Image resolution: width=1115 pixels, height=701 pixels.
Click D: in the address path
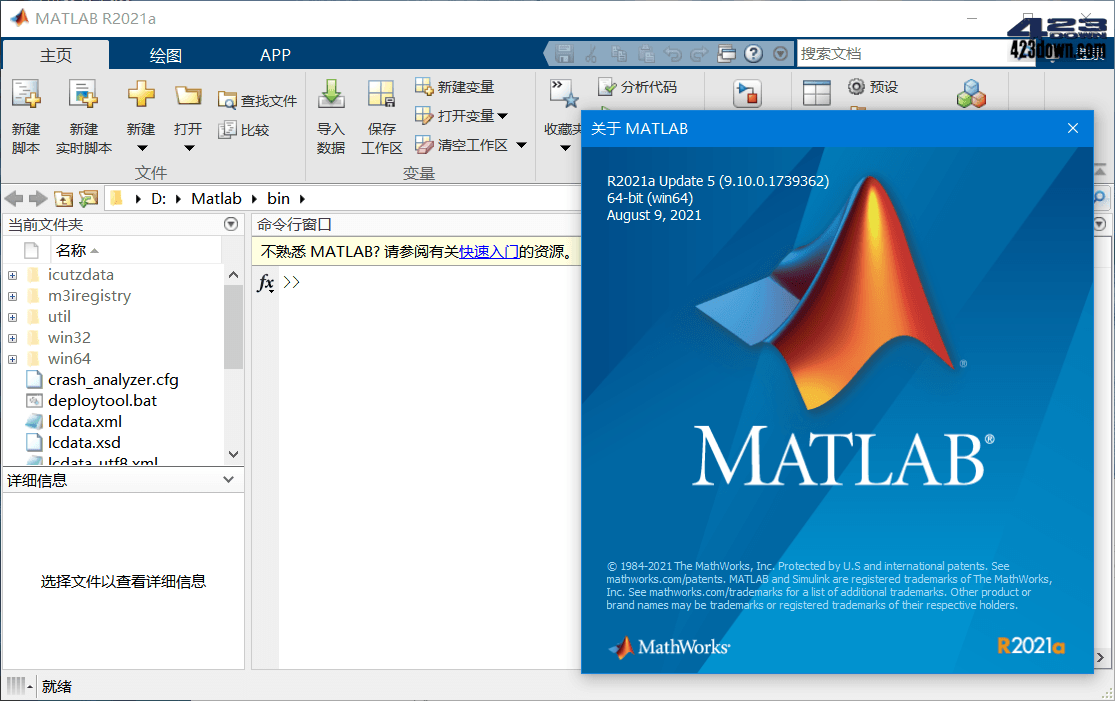point(159,198)
